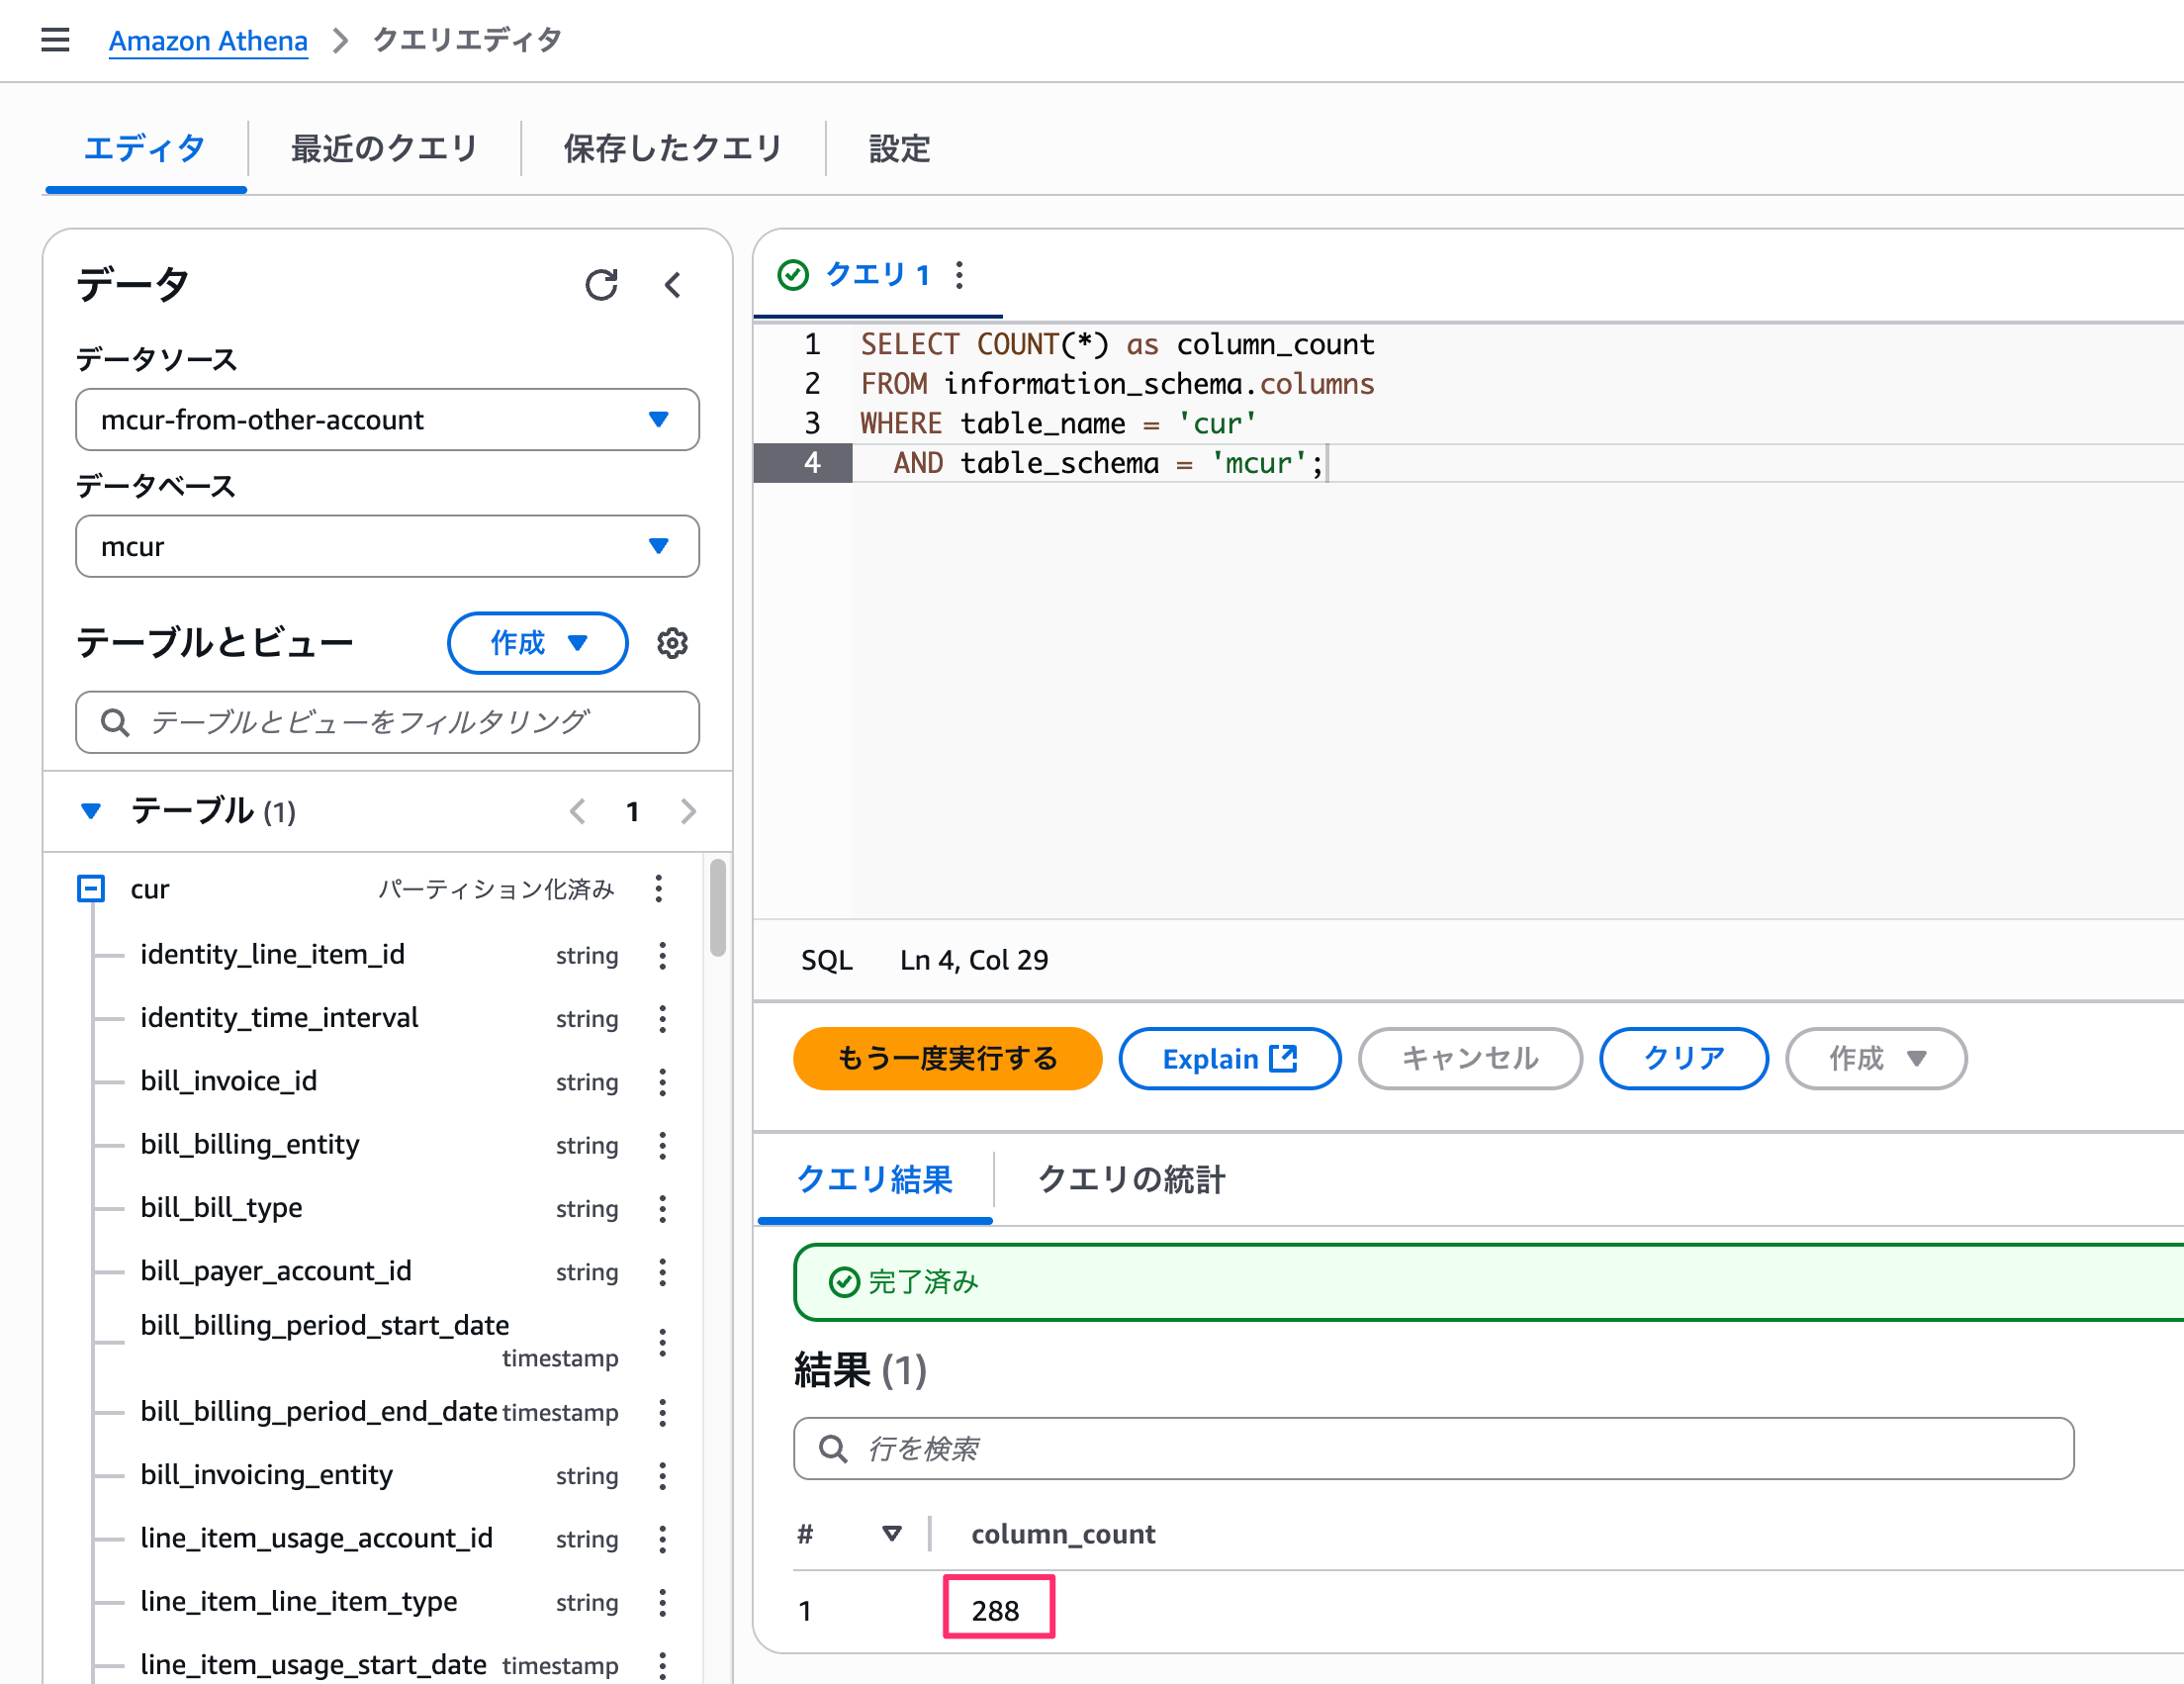This screenshot has width=2184, height=1684.
Task: Open actions menu for line_item_usage_start_date column
Action: coord(662,1665)
